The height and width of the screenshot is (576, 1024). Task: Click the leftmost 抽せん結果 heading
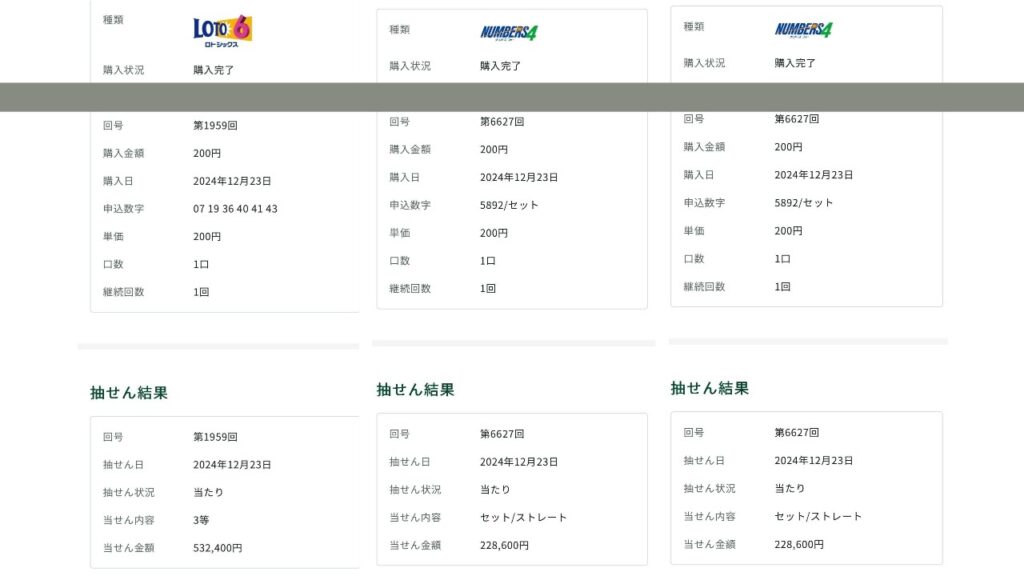pos(129,393)
